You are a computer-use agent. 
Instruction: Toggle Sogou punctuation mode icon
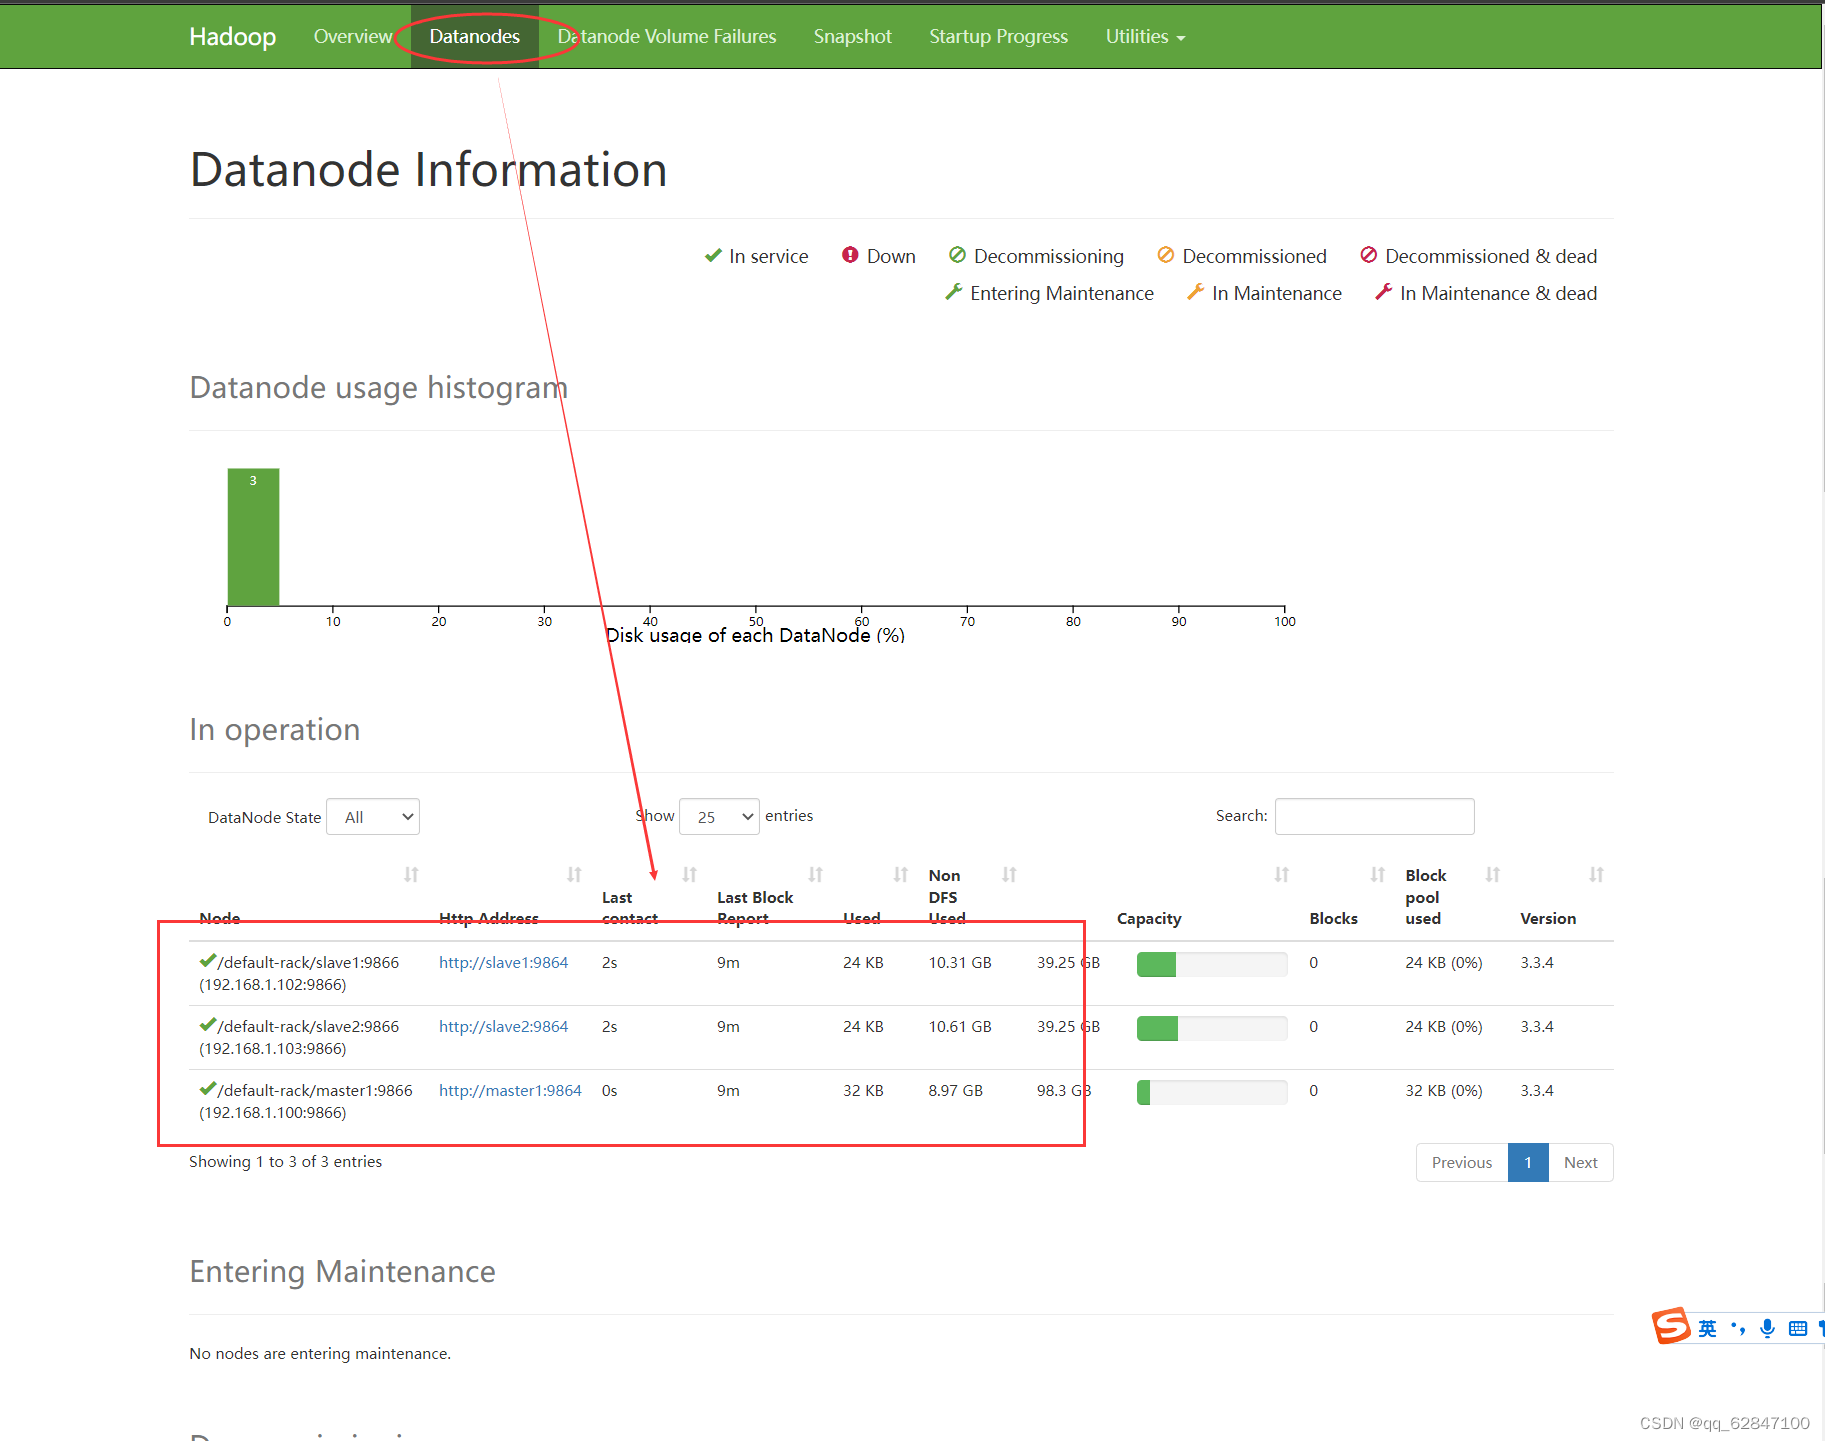[1738, 1328]
